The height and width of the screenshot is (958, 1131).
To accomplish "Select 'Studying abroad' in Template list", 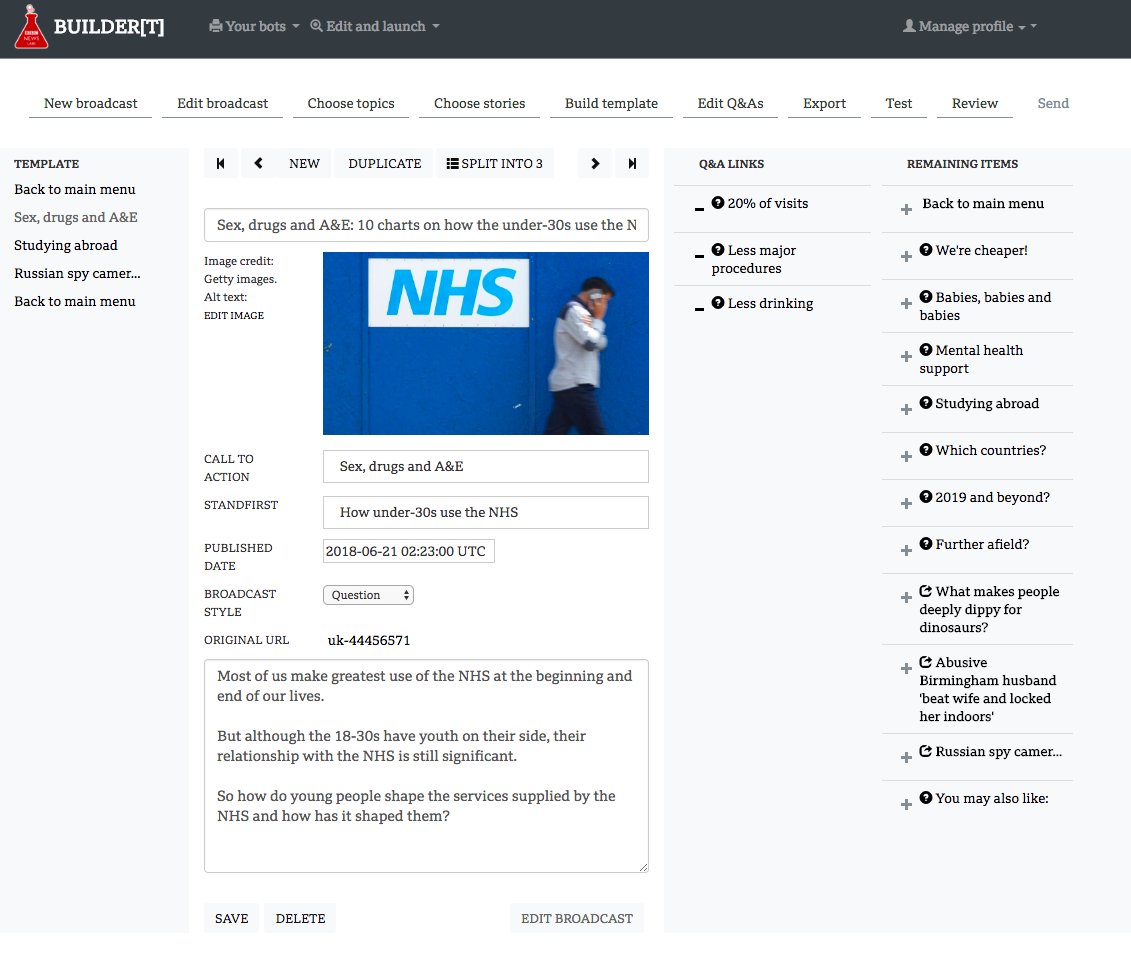I will tap(66, 245).
